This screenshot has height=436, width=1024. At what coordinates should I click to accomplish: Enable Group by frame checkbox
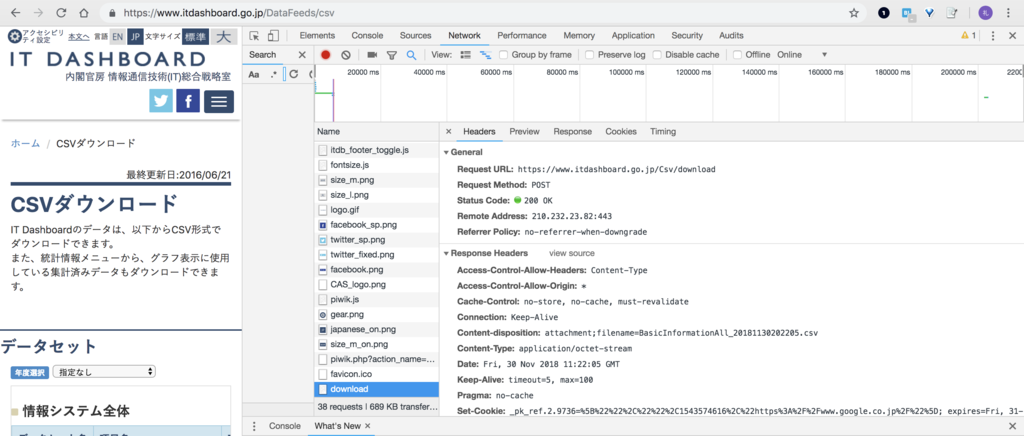tap(504, 55)
